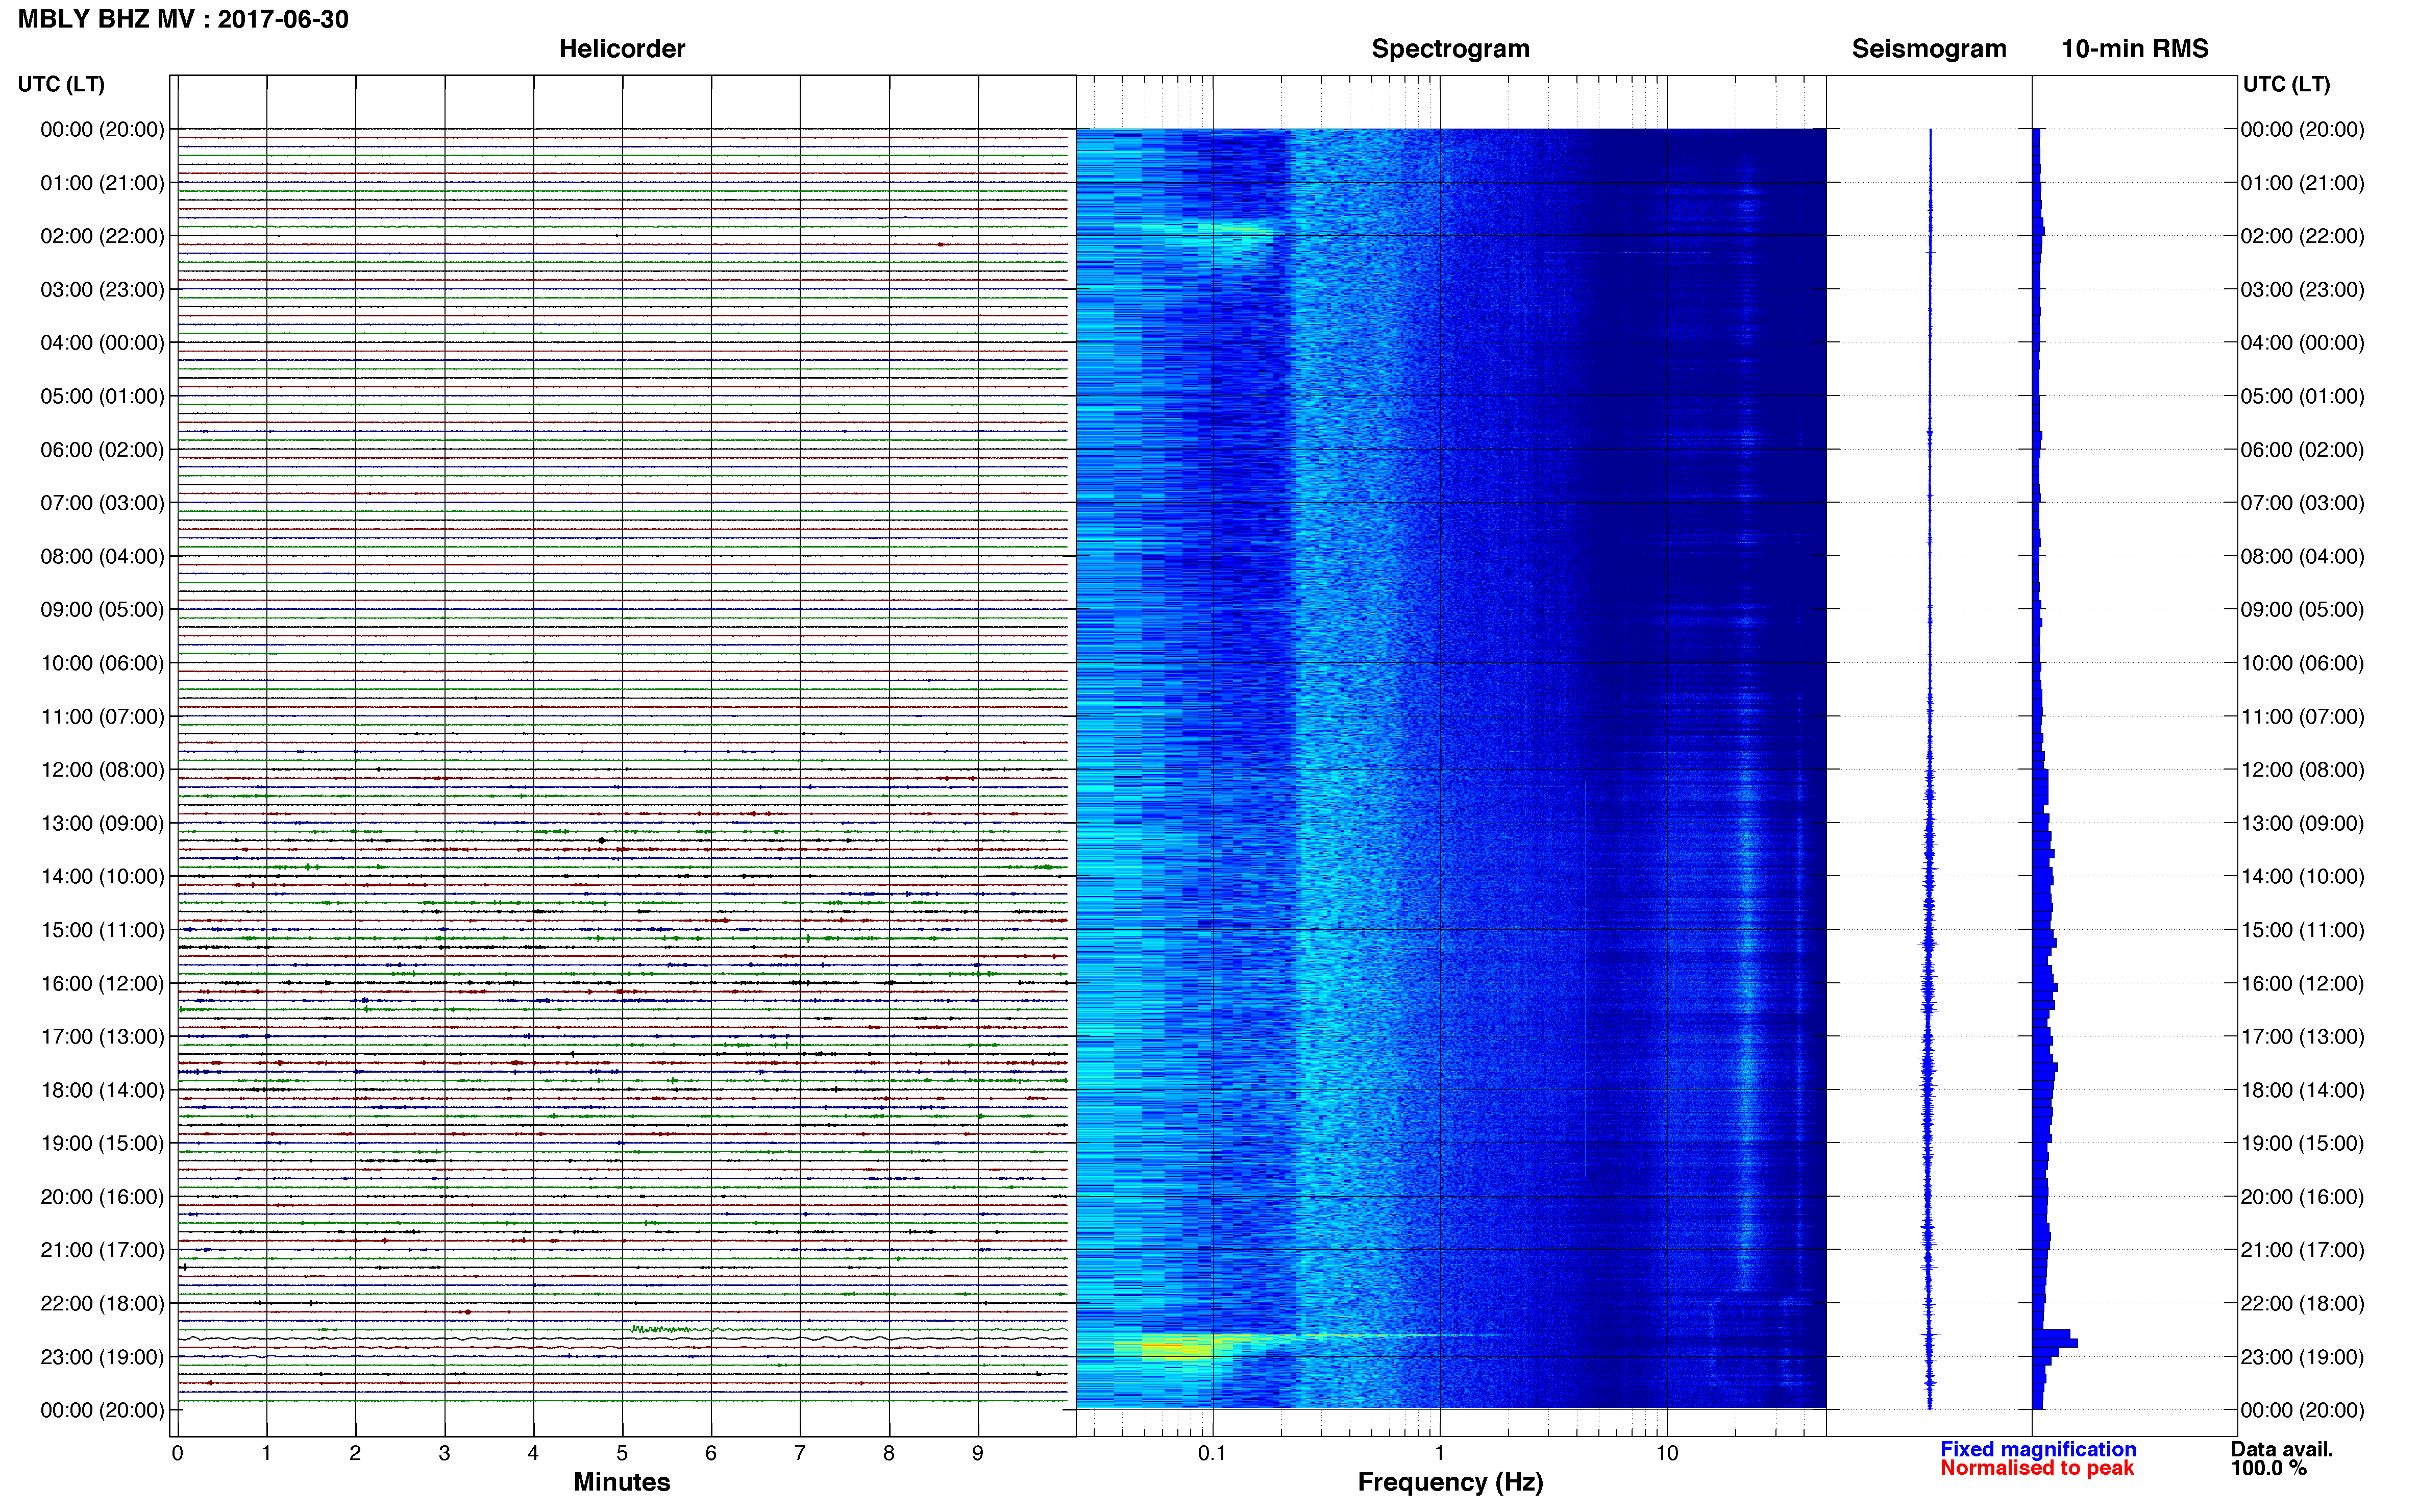Click the 'Frequency (Hz)' axis label
This screenshot has height=1512, width=2419.
pos(1450,1482)
